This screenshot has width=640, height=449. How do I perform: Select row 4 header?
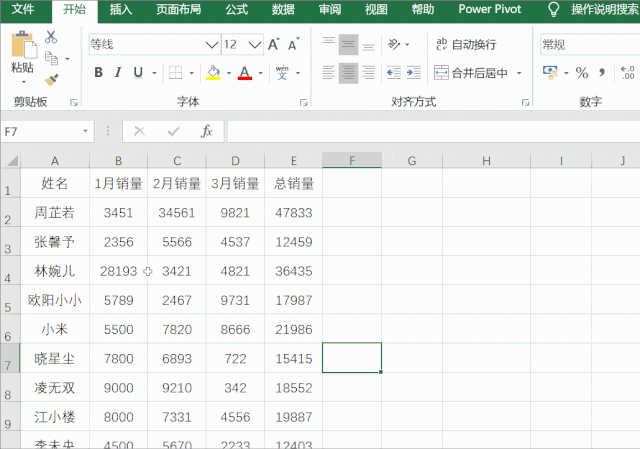tap(10, 271)
